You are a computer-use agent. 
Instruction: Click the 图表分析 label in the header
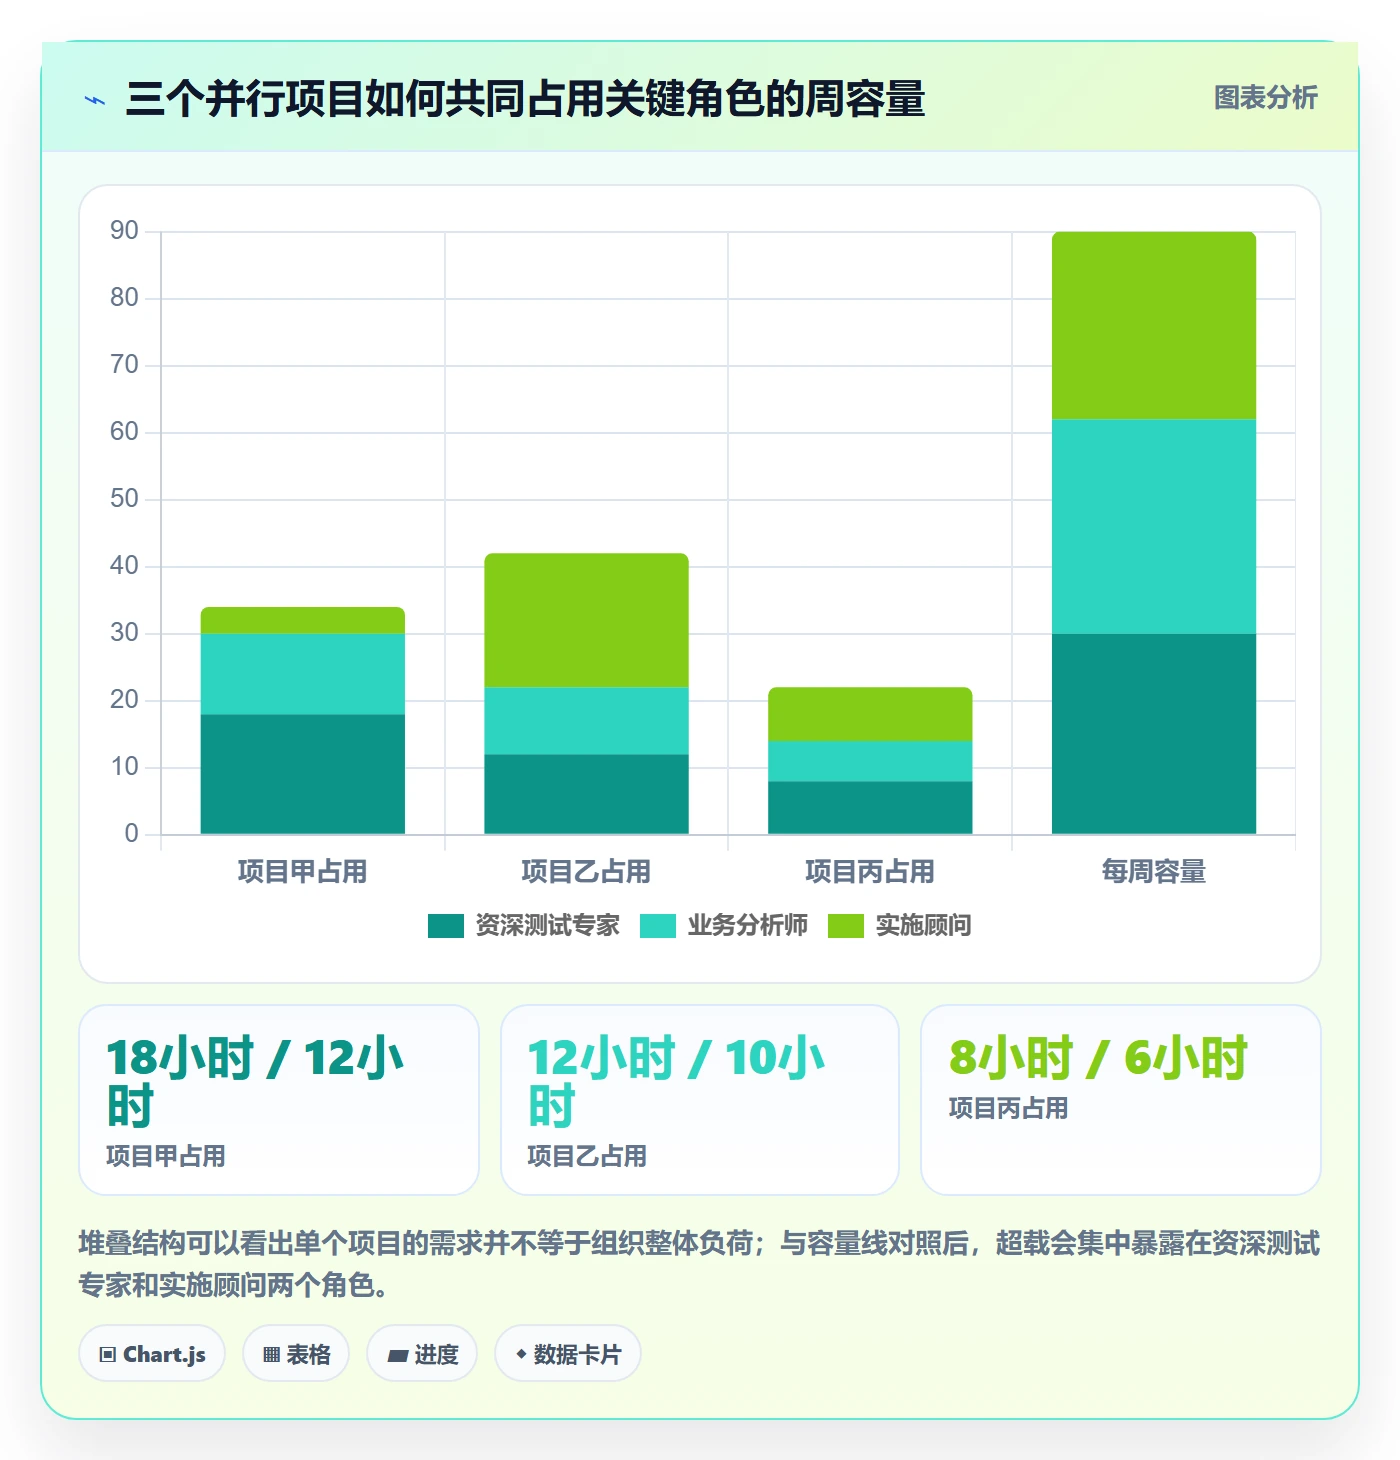pos(1265,98)
